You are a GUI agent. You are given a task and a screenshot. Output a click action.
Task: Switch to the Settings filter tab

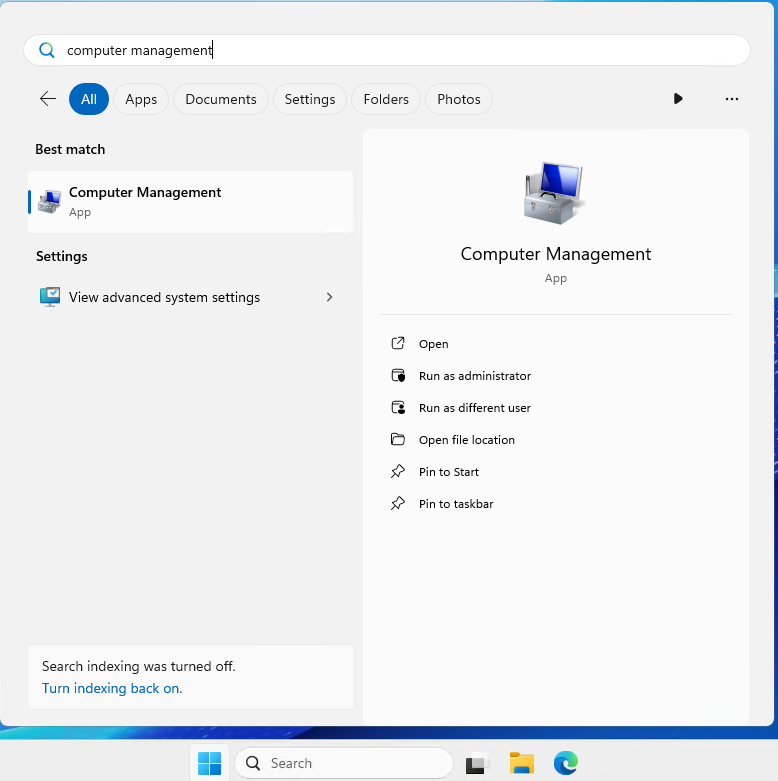(x=310, y=99)
